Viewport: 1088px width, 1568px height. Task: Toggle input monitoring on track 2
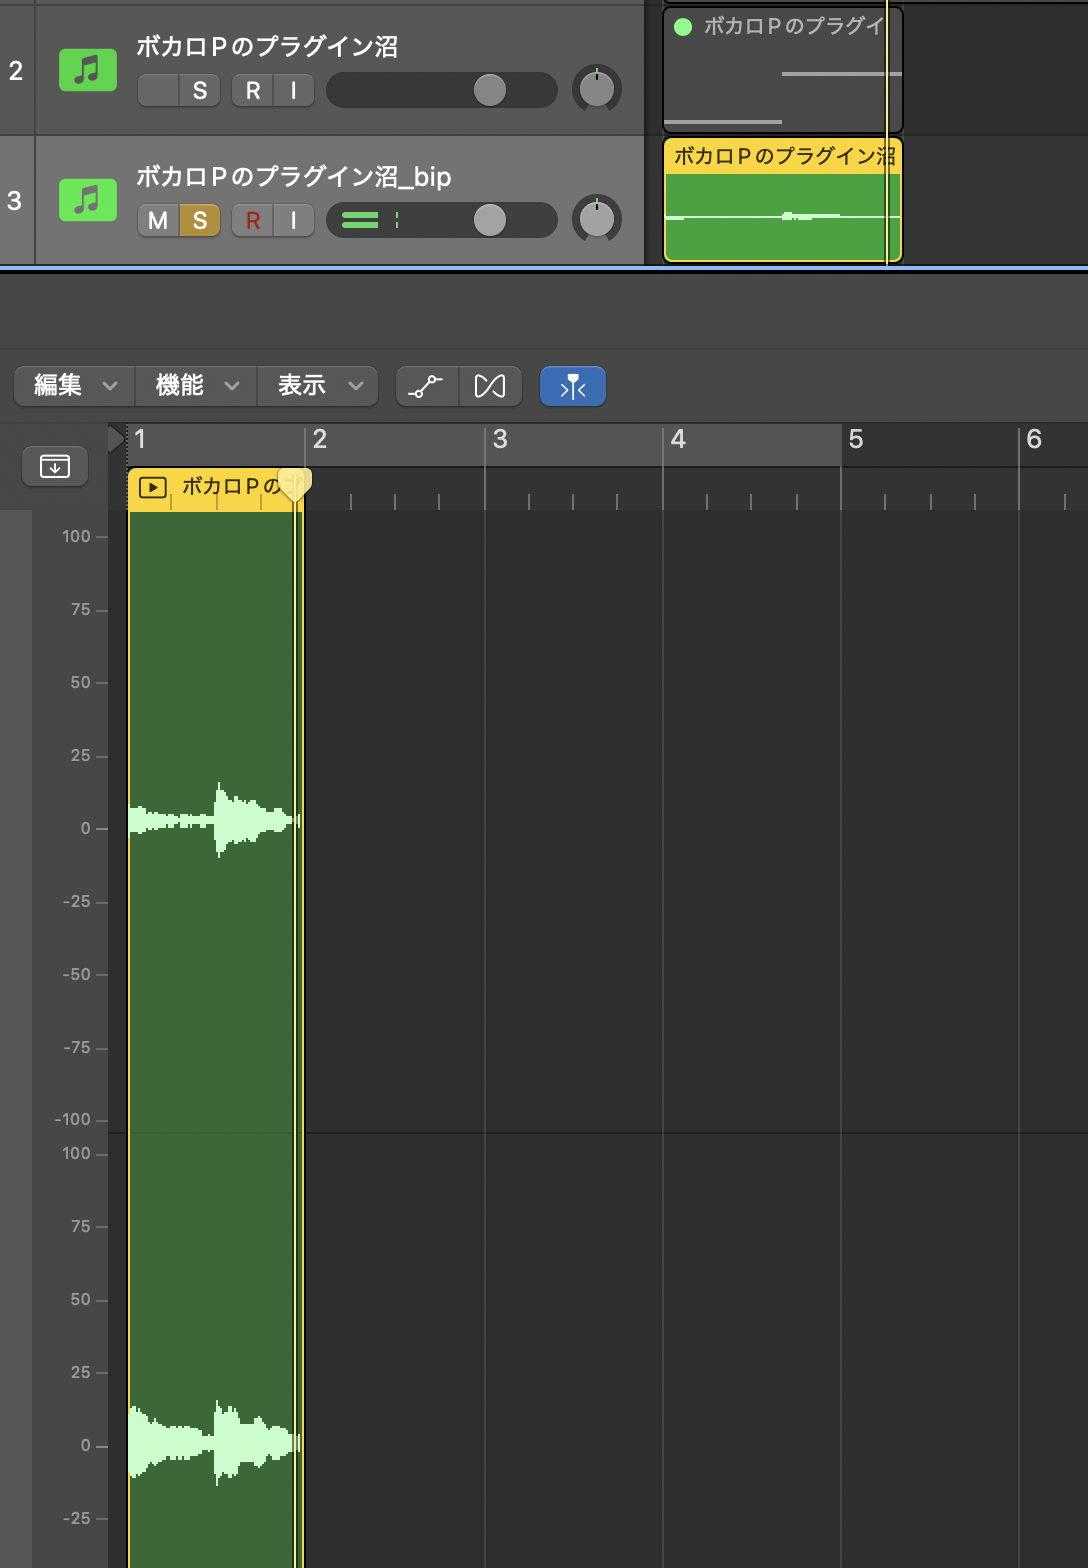(x=294, y=90)
